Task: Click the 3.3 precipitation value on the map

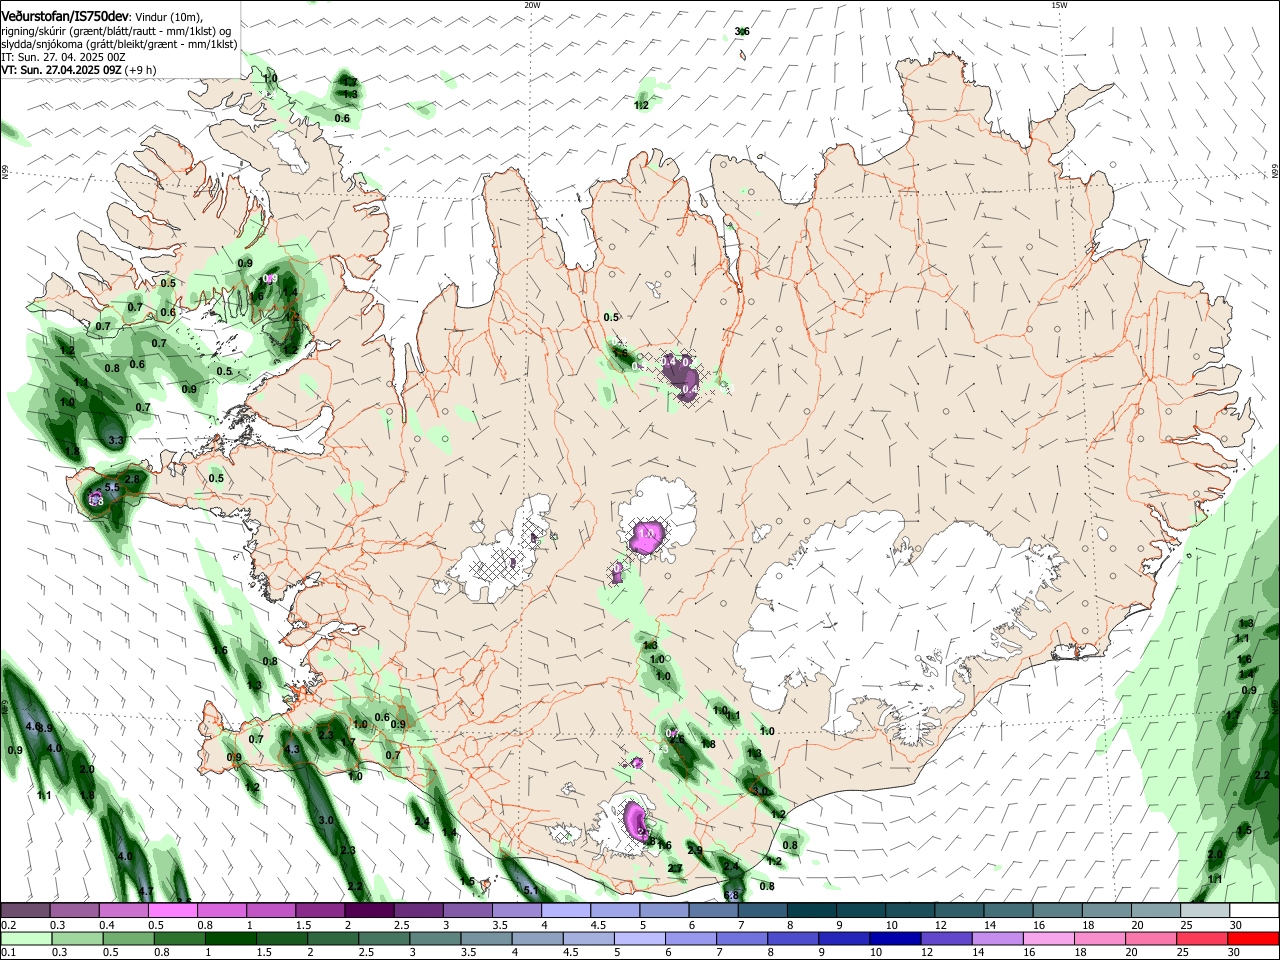Action: coord(116,440)
